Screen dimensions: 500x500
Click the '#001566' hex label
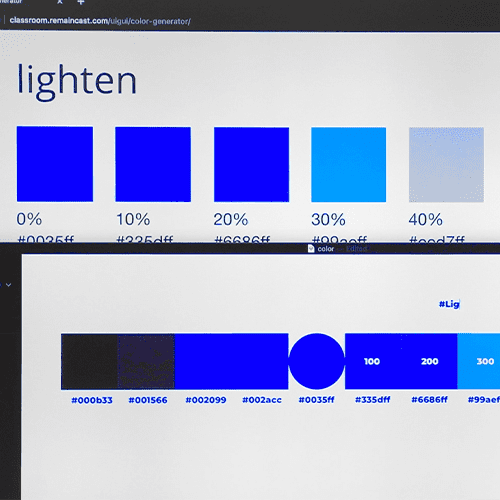pos(148,400)
